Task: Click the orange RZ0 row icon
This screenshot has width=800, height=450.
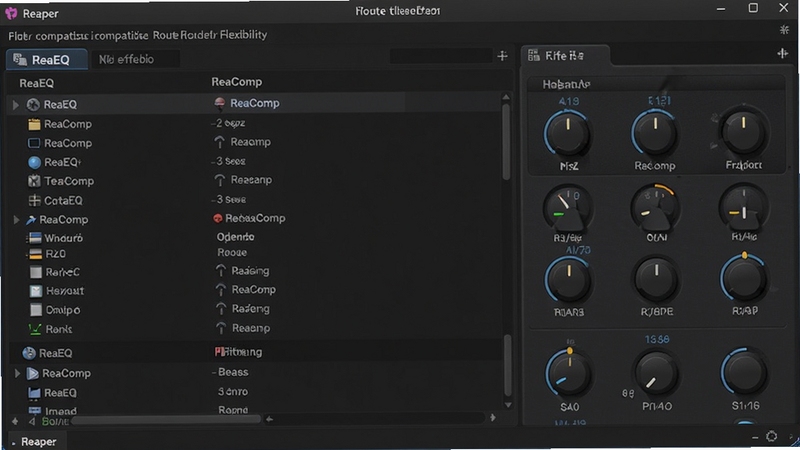Action: click(35, 254)
